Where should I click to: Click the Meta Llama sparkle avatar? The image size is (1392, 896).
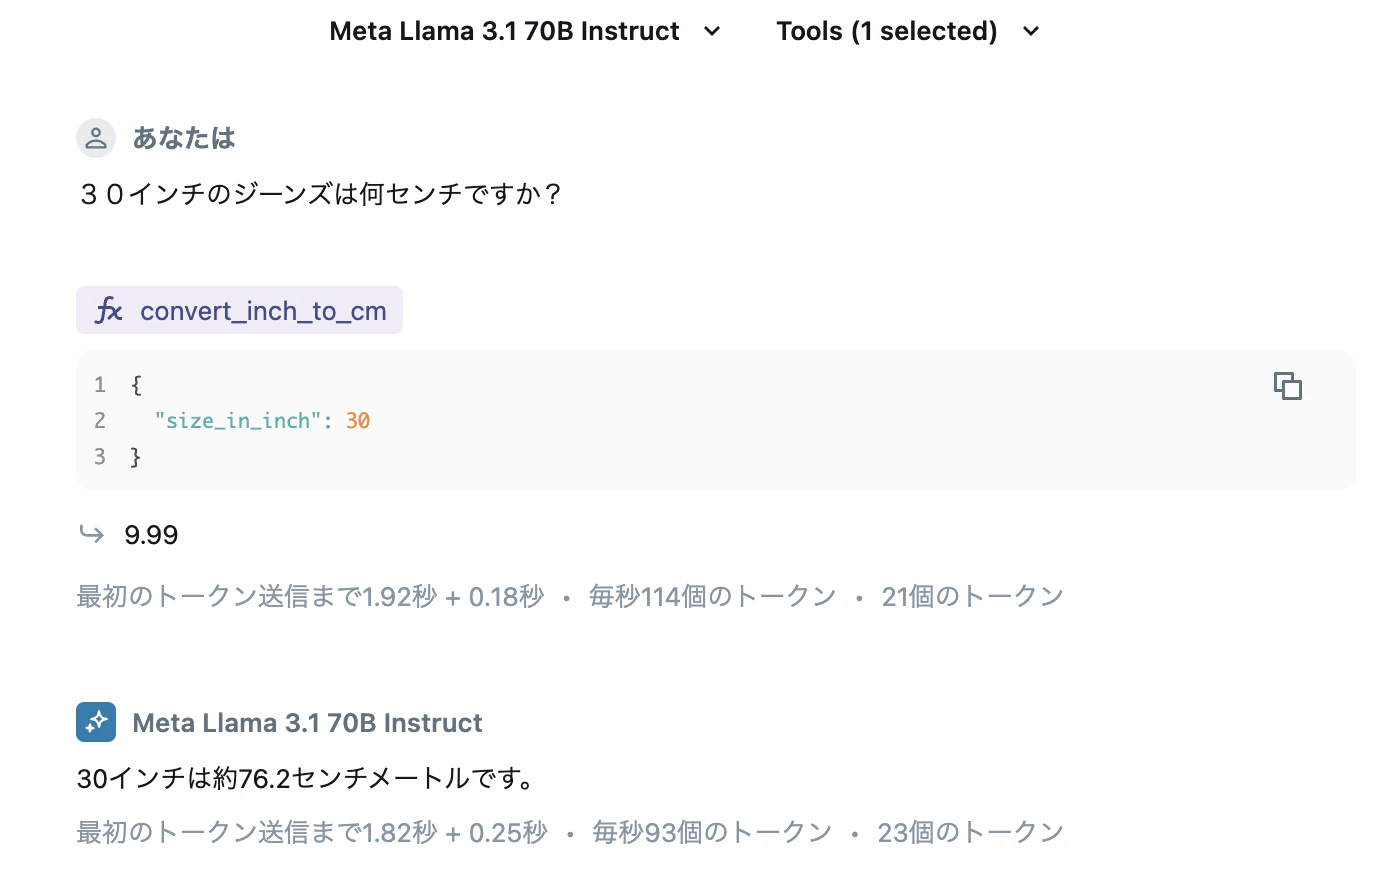96,722
